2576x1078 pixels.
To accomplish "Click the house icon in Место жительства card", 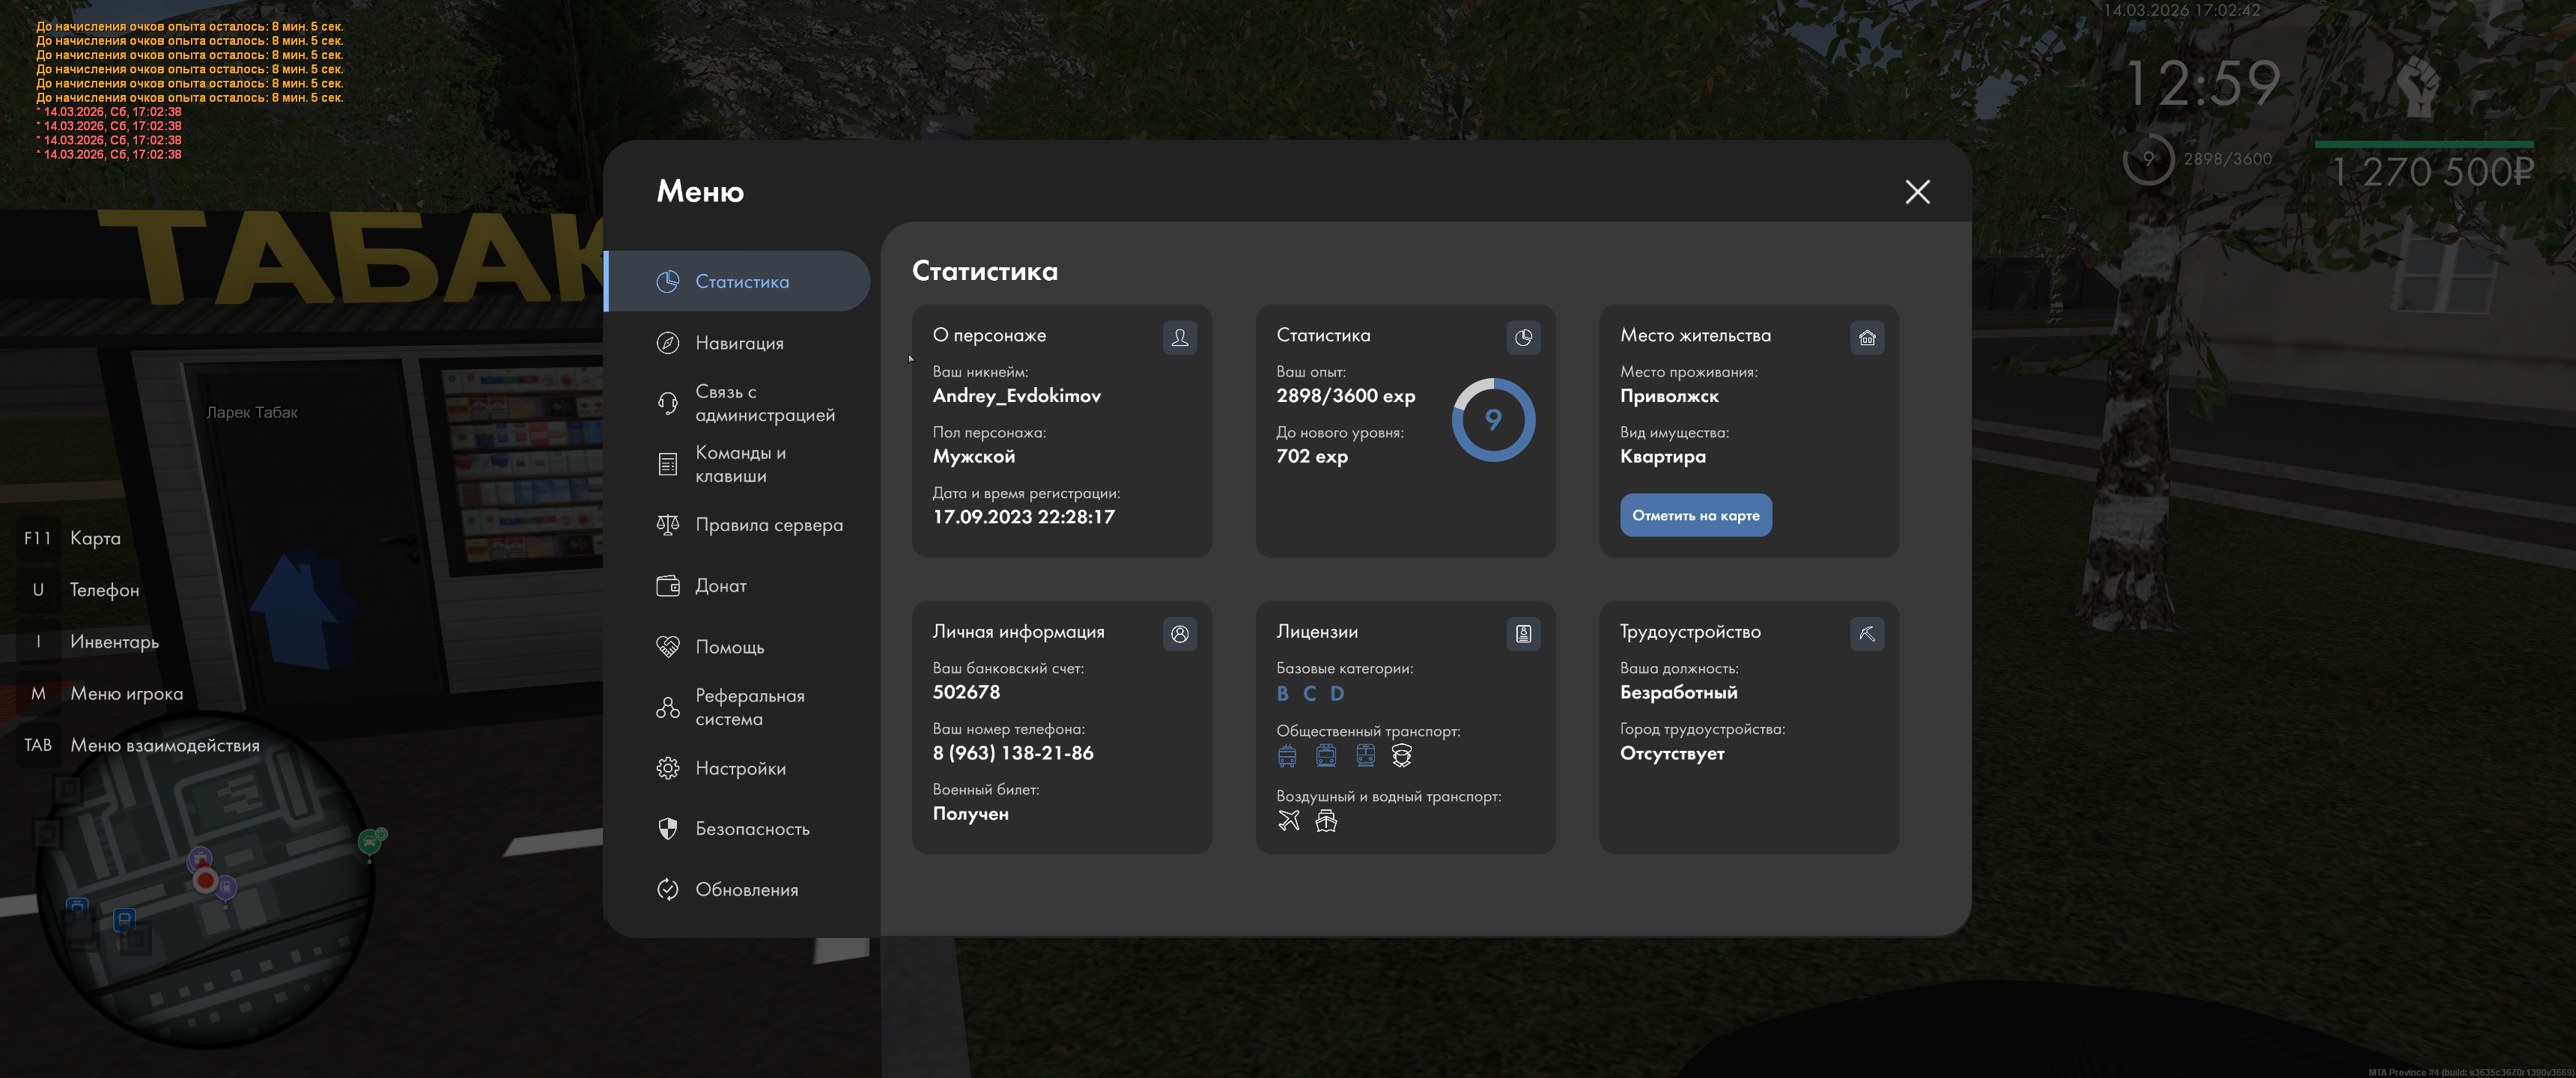I will point(1866,337).
